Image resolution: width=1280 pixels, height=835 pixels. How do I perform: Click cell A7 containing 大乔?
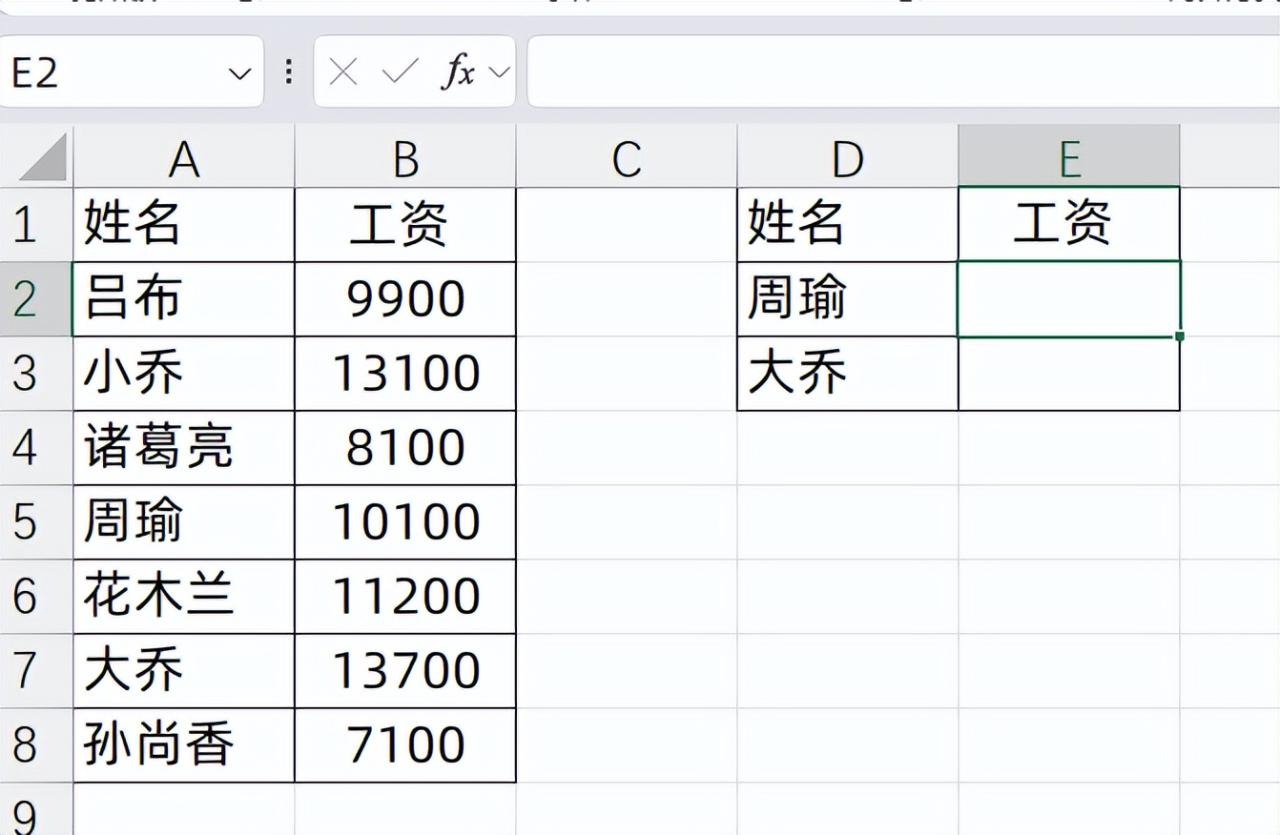(184, 670)
